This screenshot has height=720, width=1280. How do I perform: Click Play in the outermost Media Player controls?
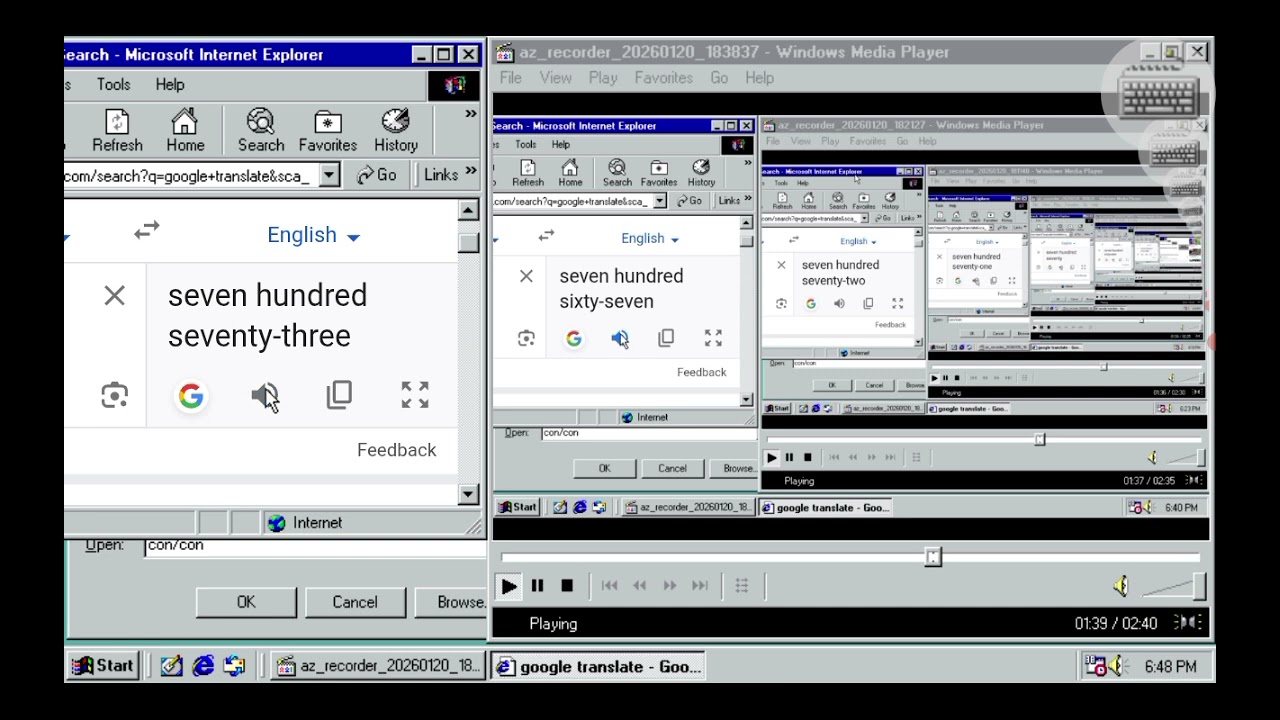coord(509,586)
